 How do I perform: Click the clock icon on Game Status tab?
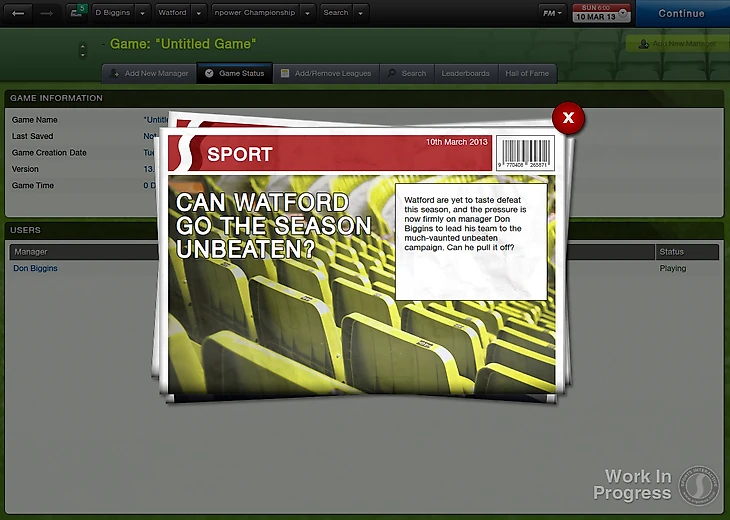[x=209, y=73]
